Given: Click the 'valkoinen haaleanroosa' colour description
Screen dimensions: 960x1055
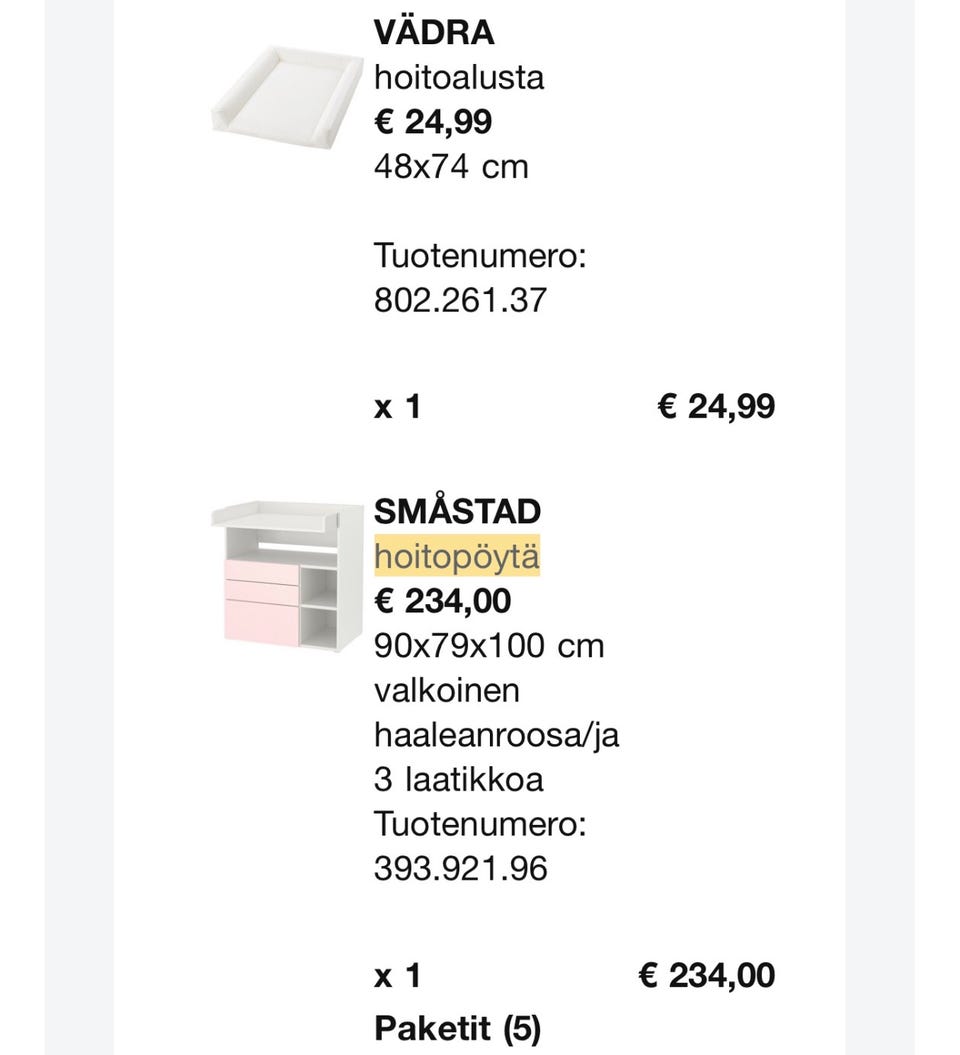Looking at the screenshot, I should pos(496,713).
